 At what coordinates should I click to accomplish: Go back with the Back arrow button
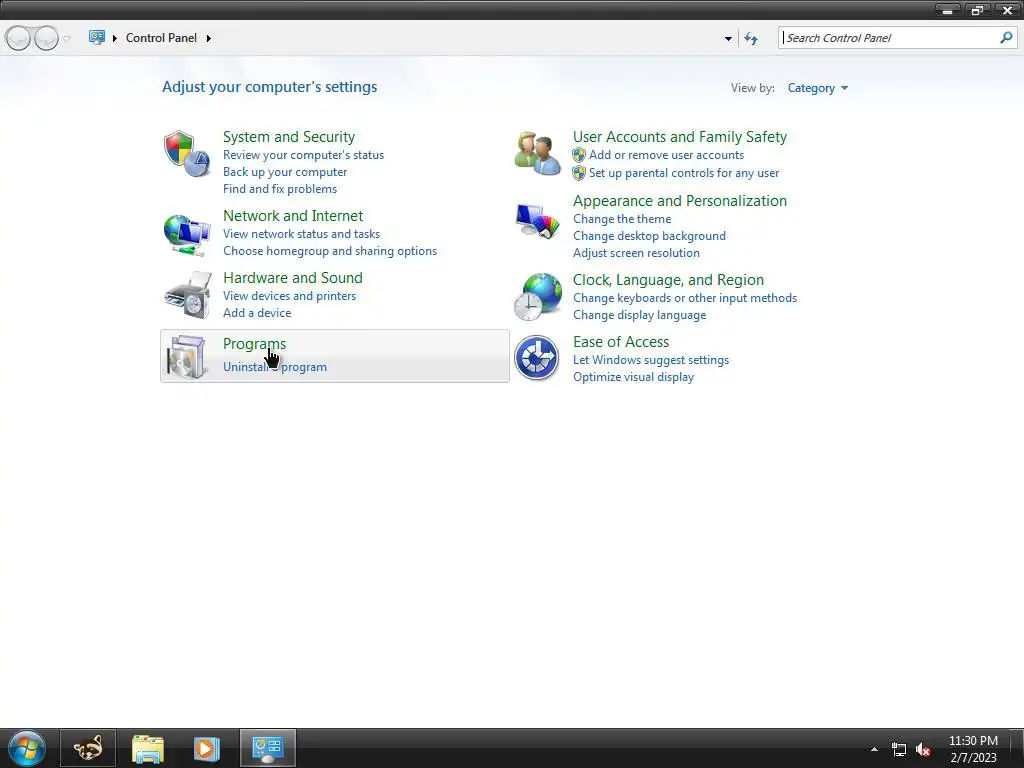pyautogui.click(x=18, y=38)
